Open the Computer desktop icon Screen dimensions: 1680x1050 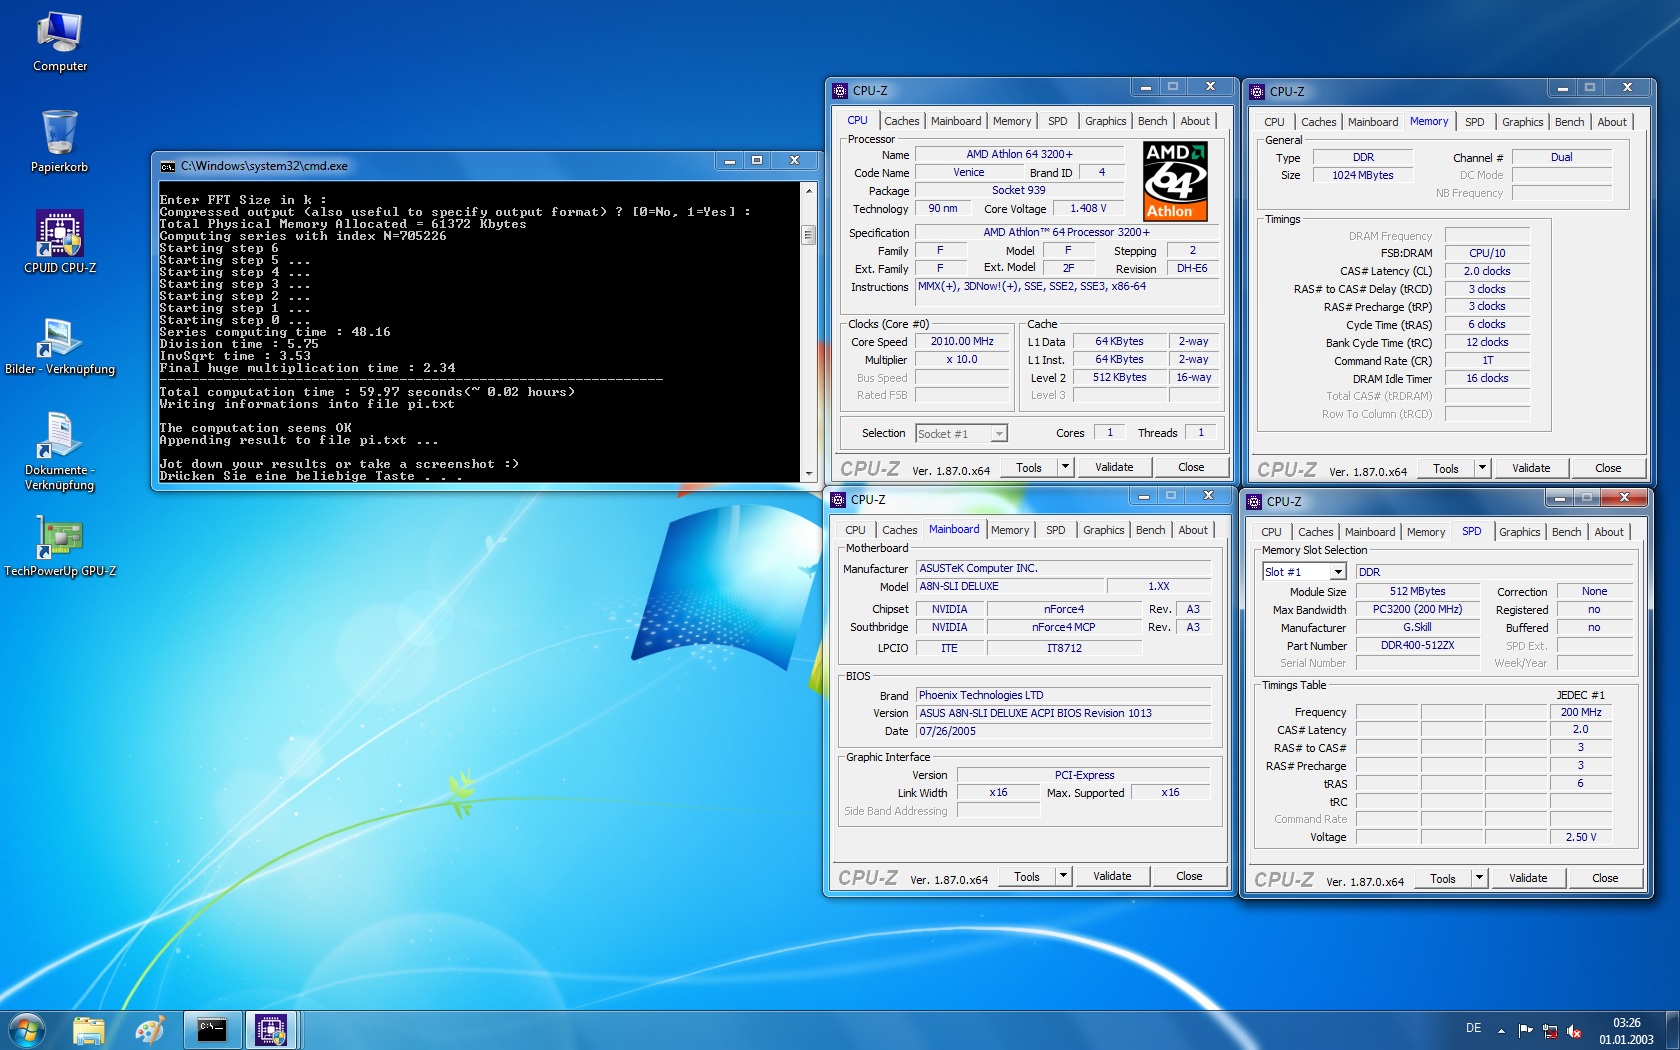60,42
